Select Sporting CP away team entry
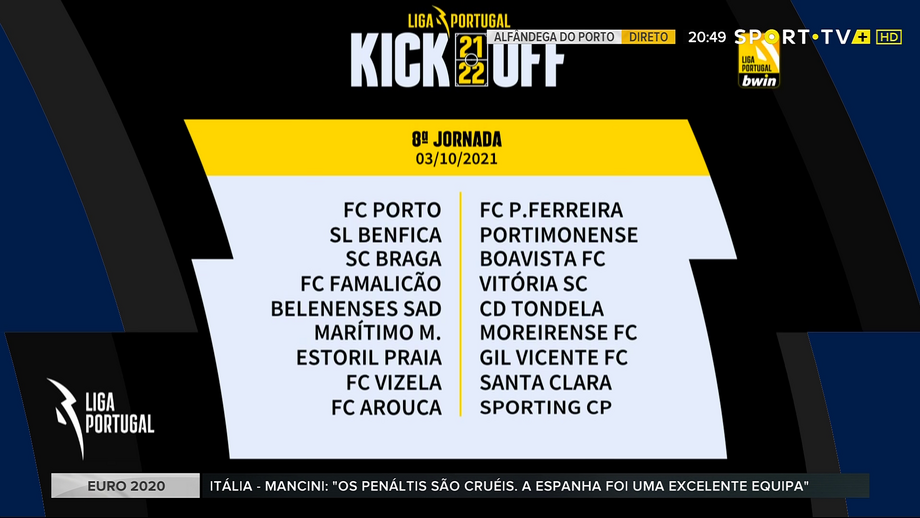920x518 pixels. (545, 407)
